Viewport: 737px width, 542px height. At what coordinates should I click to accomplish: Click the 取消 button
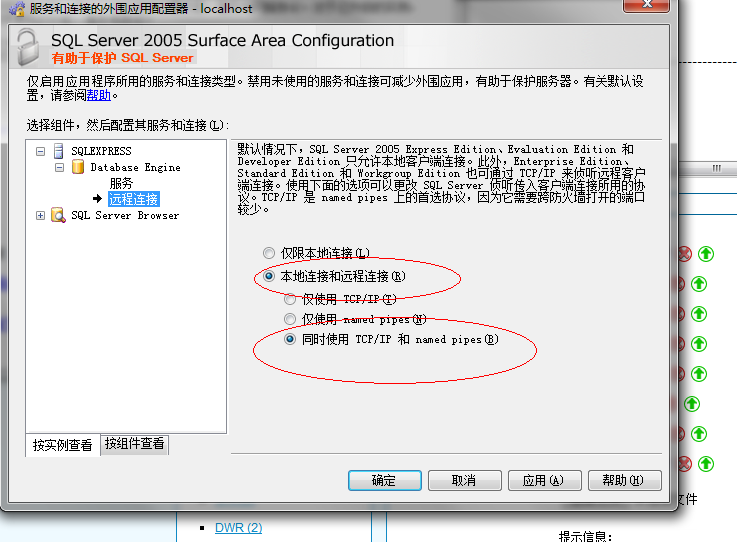tap(464, 480)
